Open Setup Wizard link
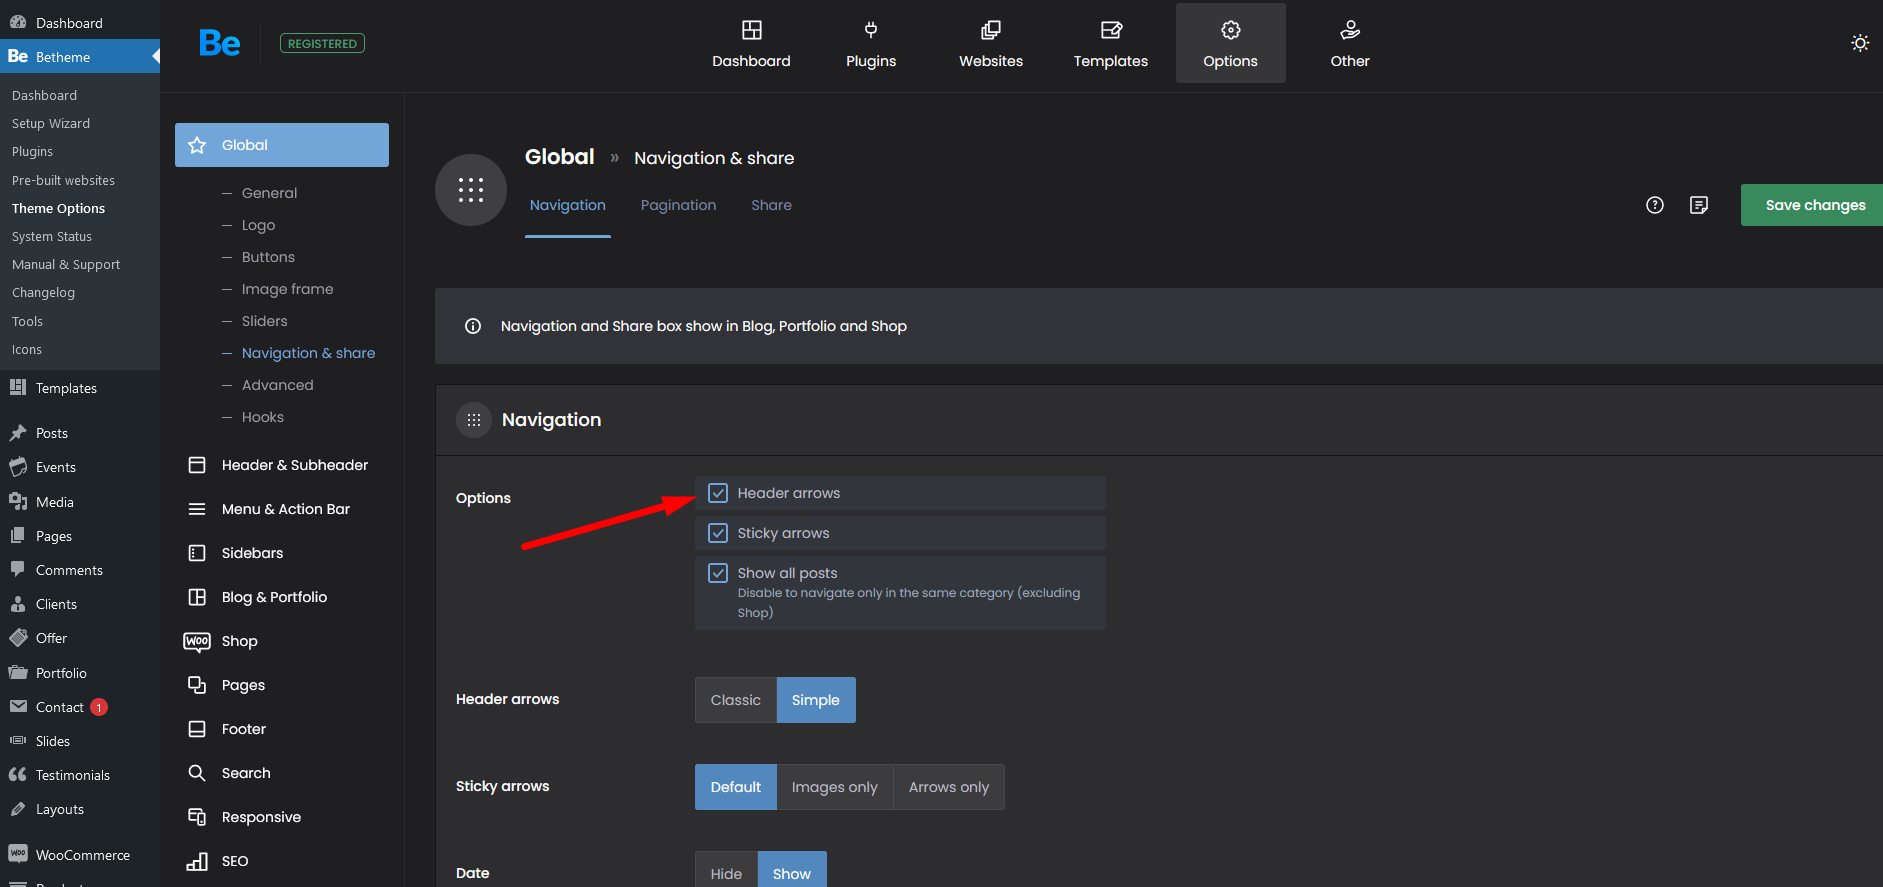This screenshot has height=887, width=1883. [51, 123]
